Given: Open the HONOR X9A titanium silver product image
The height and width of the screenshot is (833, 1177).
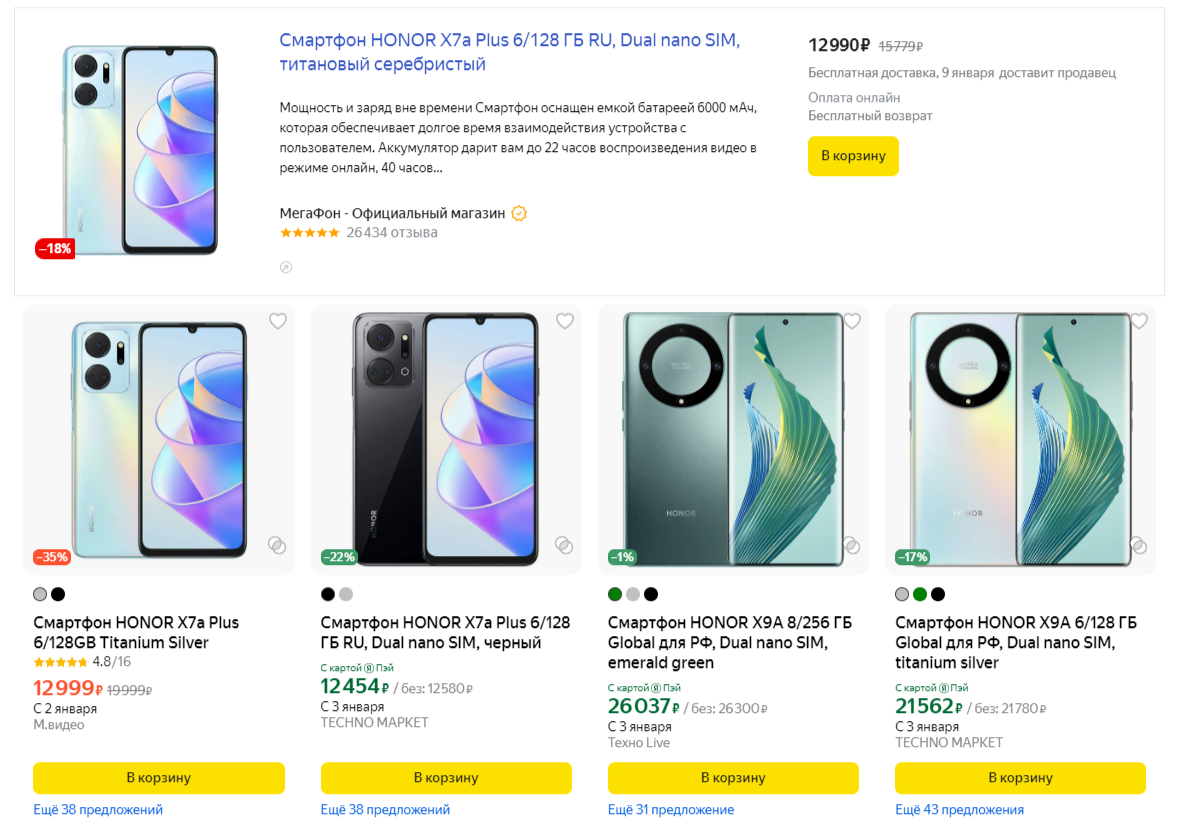Looking at the screenshot, I should click(x=1021, y=439).
